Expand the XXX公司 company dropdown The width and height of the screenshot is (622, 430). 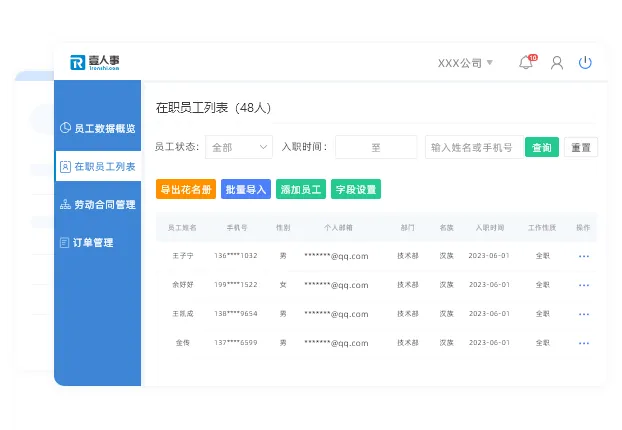point(465,63)
